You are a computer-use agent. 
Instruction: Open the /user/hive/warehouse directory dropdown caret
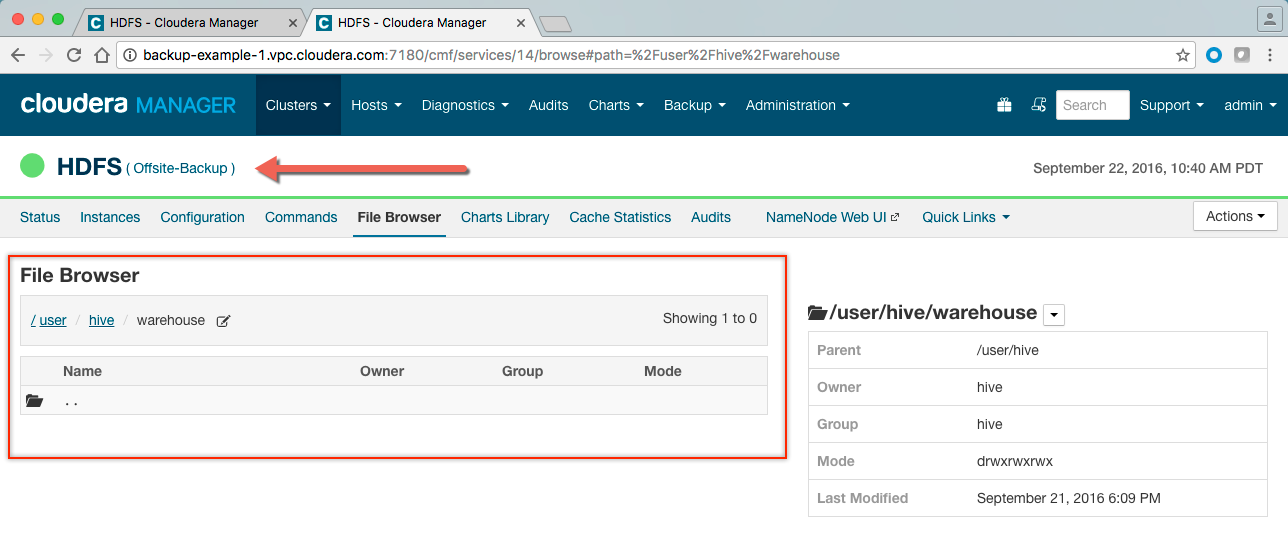tap(1054, 315)
